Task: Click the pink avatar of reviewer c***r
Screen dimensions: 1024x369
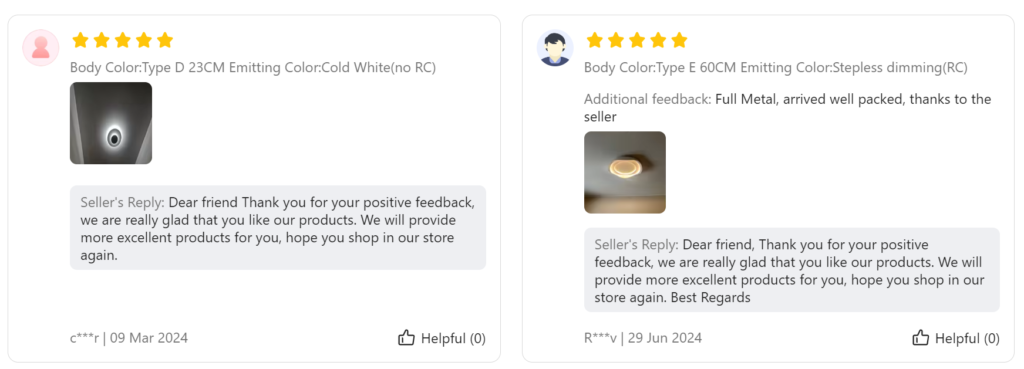Action: (40, 48)
